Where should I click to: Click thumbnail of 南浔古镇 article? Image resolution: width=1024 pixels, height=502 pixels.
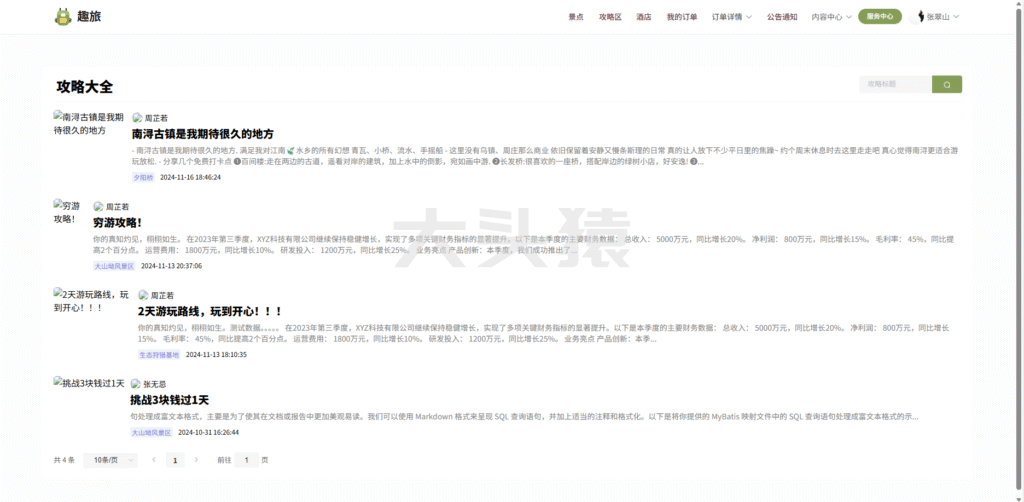click(89, 123)
